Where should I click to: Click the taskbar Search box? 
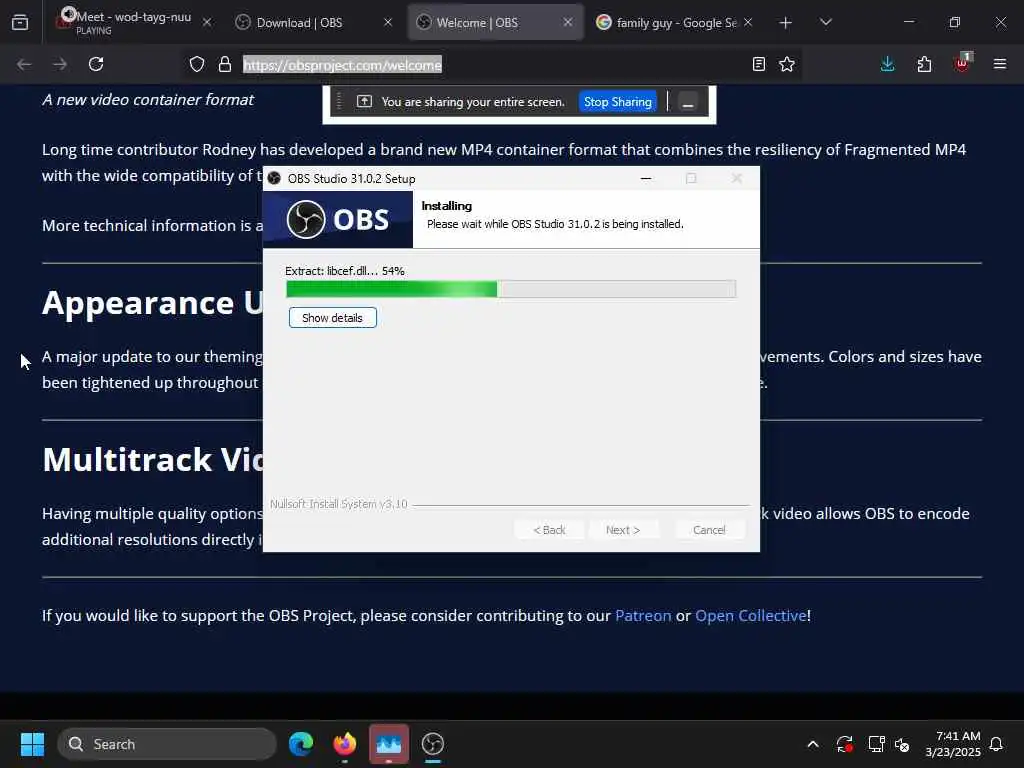[x=167, y=744]
